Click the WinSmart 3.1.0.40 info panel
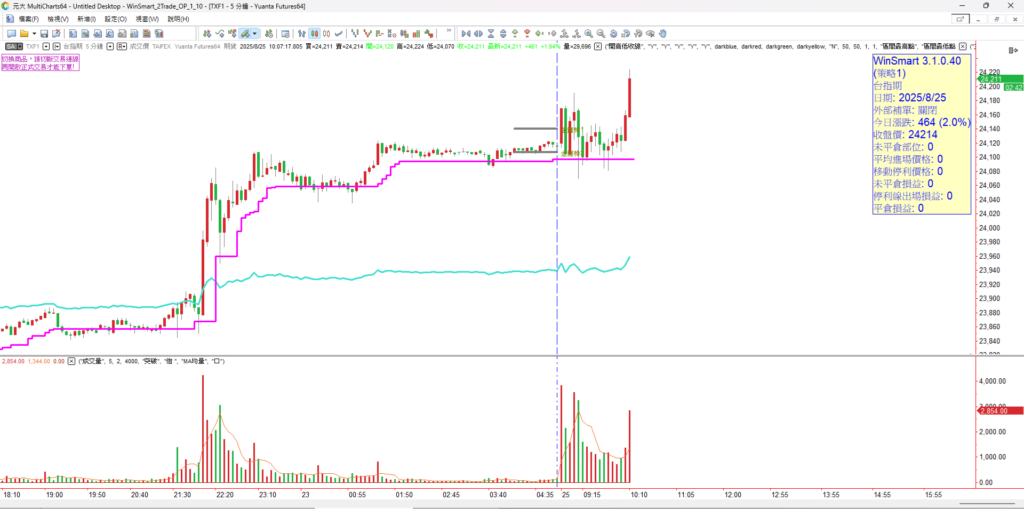This screenshot has height=509, width=1024. [919, 135]
